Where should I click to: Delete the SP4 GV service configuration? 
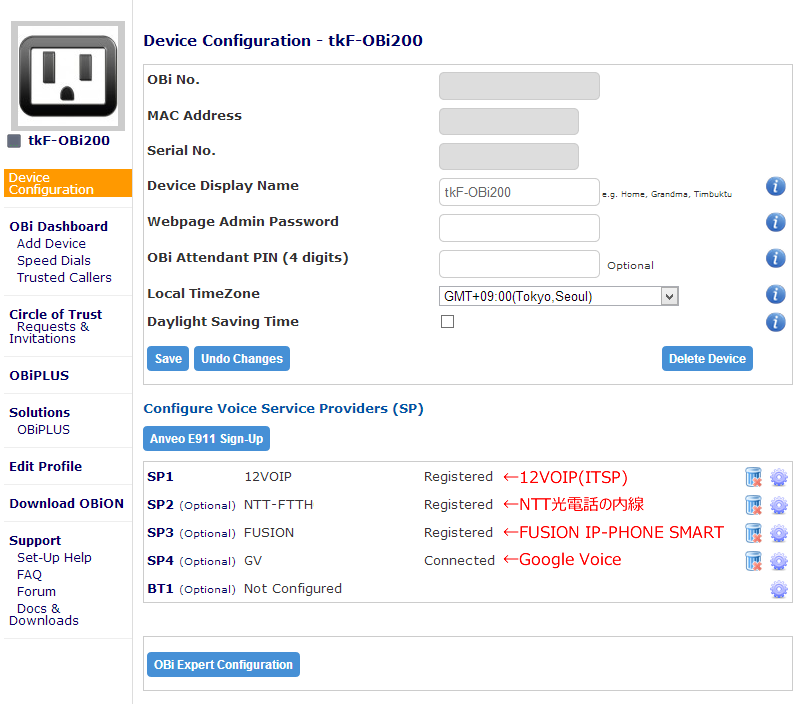pyautogui.click(x=753, y=561)
